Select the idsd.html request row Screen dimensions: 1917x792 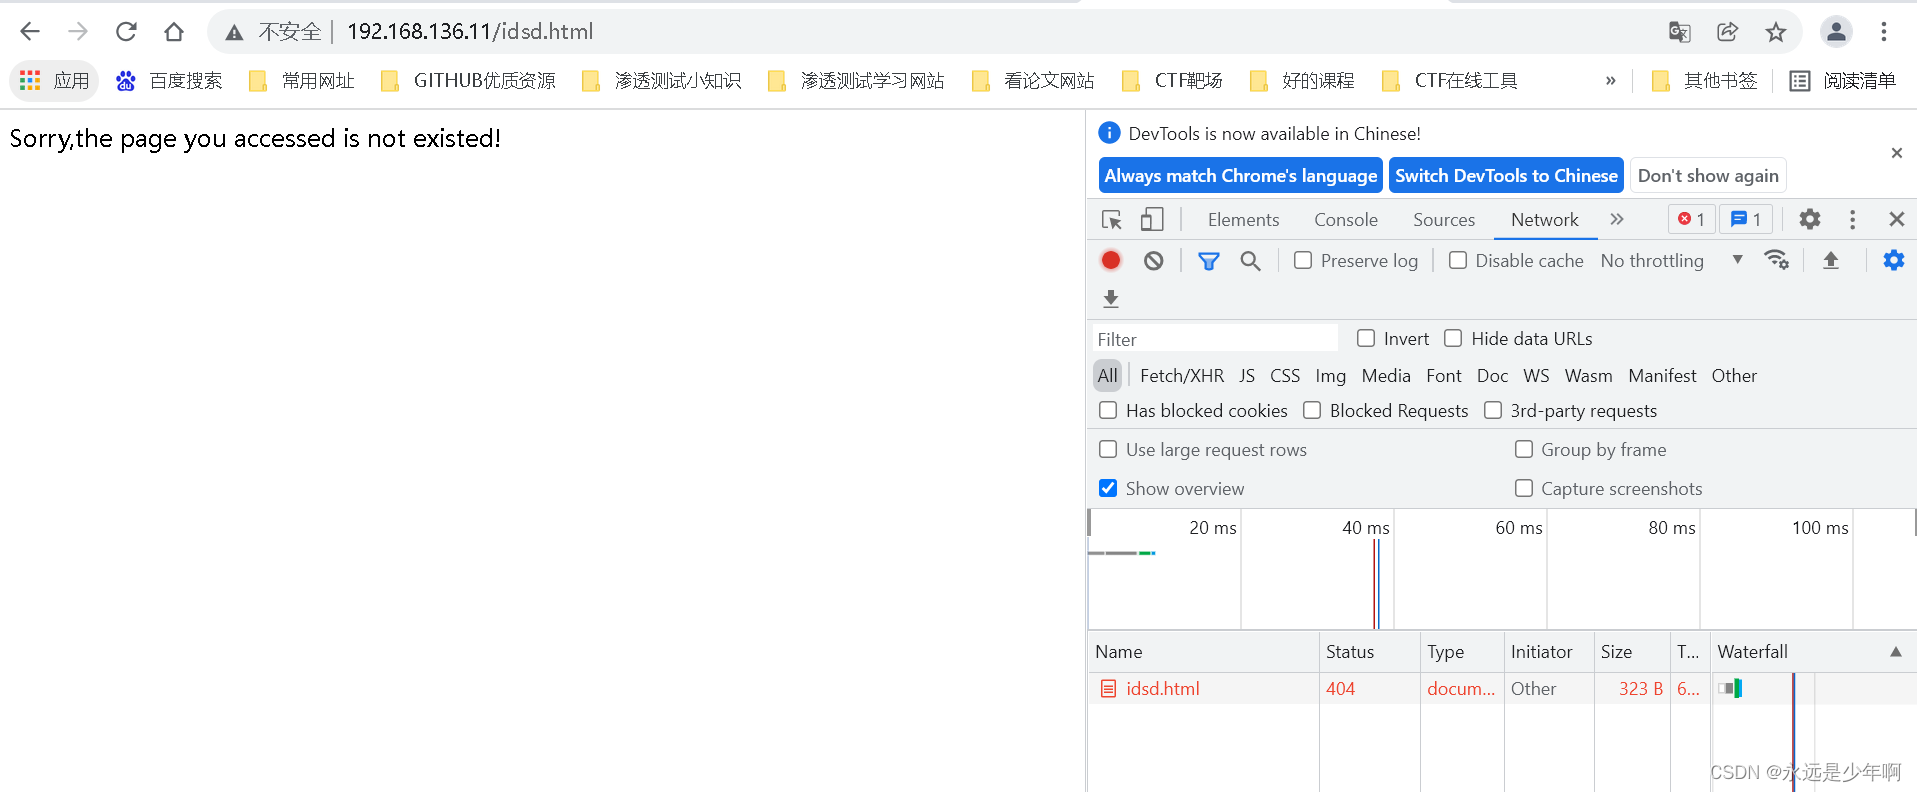1502,688
